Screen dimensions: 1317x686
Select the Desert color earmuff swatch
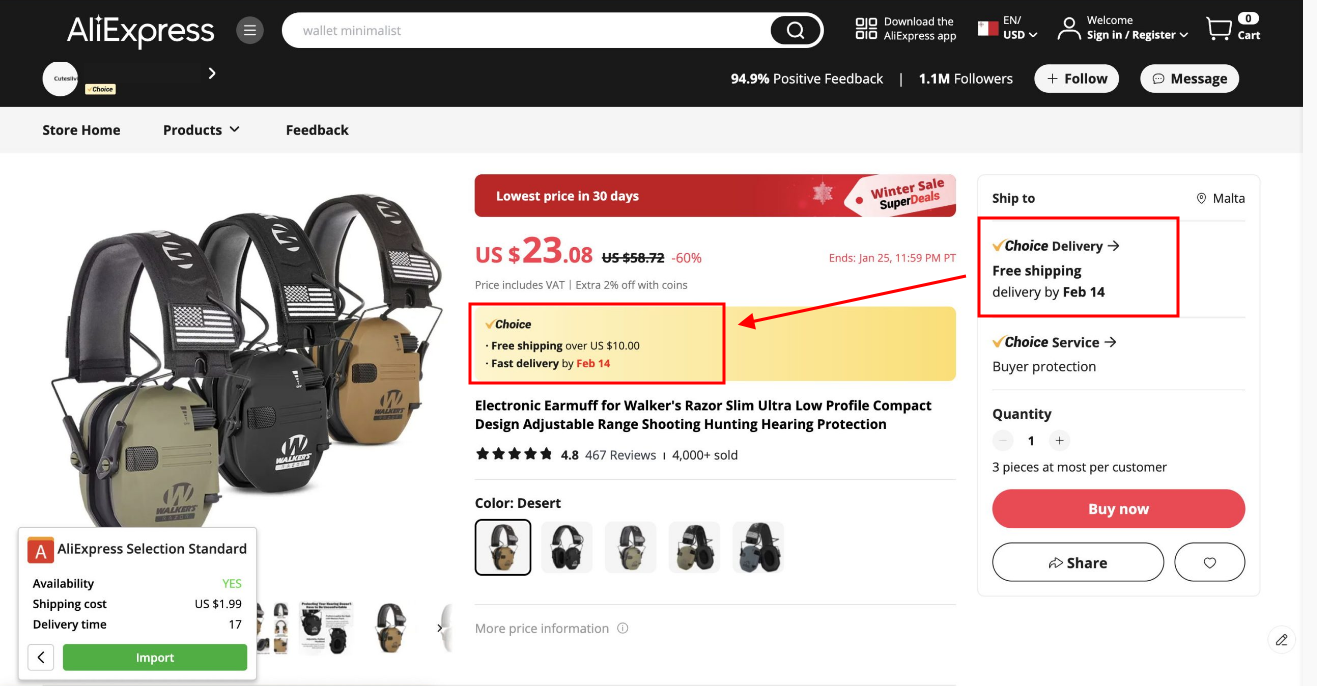tap(503, 547)
